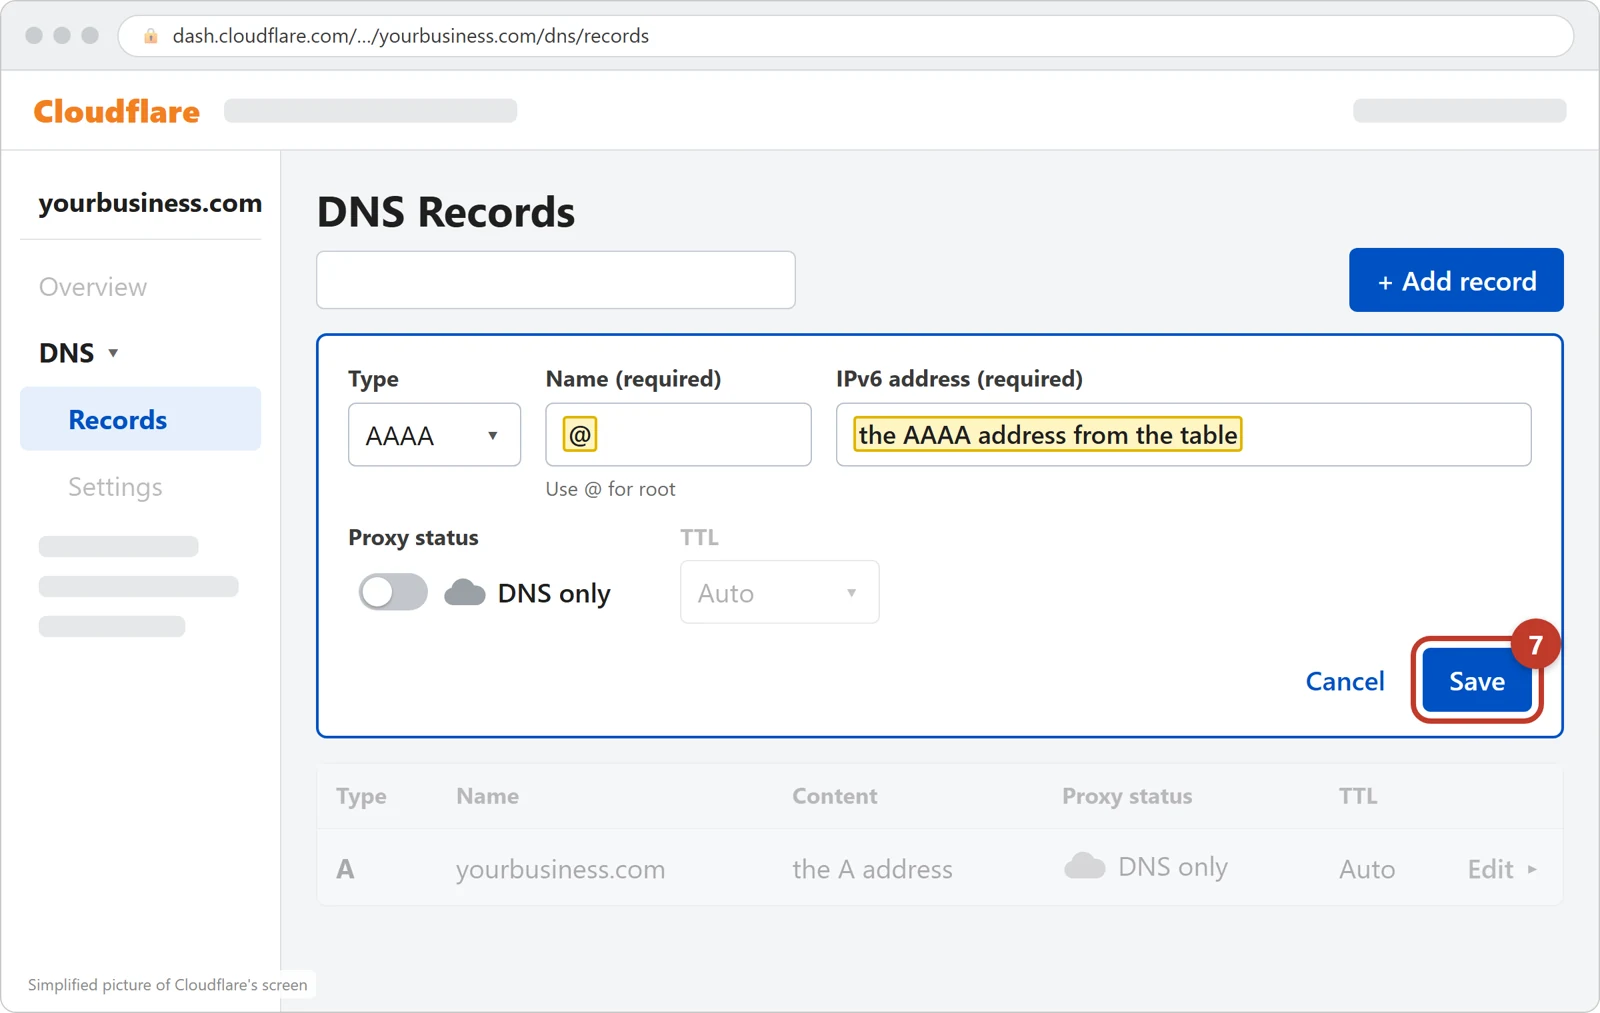The image size is (1600, 1013).
Task: Click the yourbusiness.com domain heading in the sidebar
Action: tap(150, 203)
